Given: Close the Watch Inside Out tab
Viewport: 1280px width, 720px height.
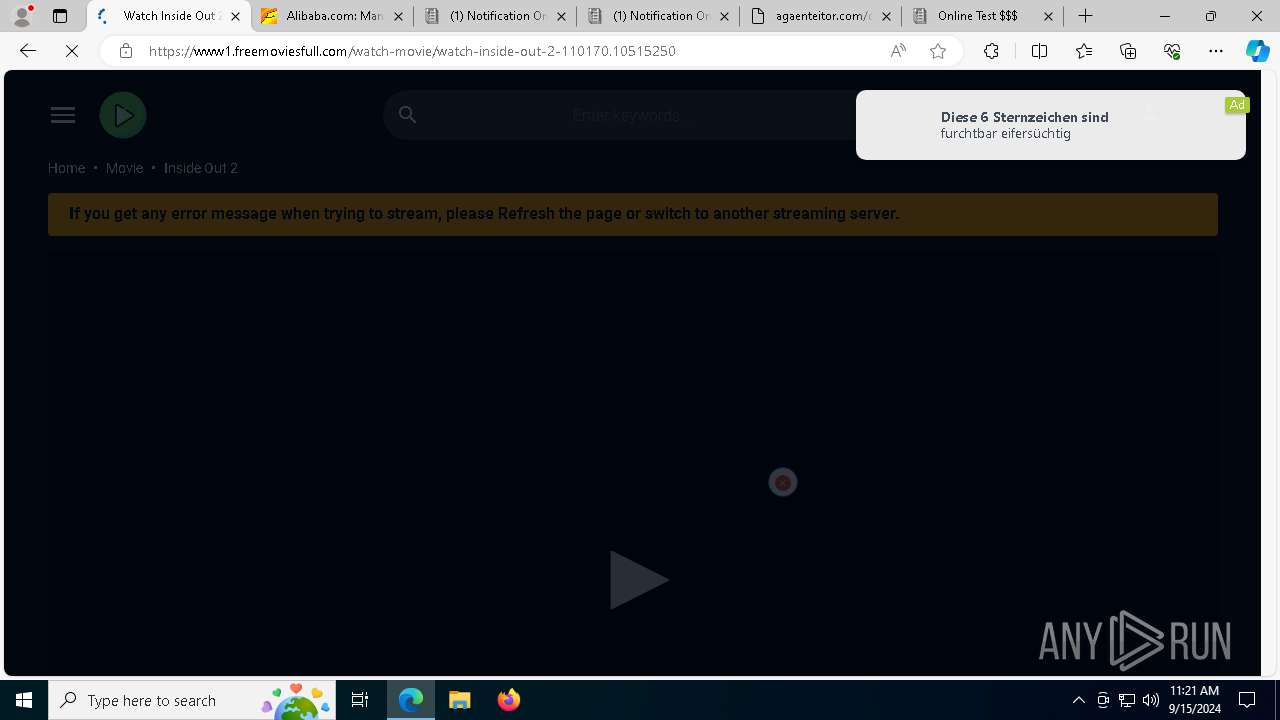Looking at the screenshot, I should tap(235, 16).
